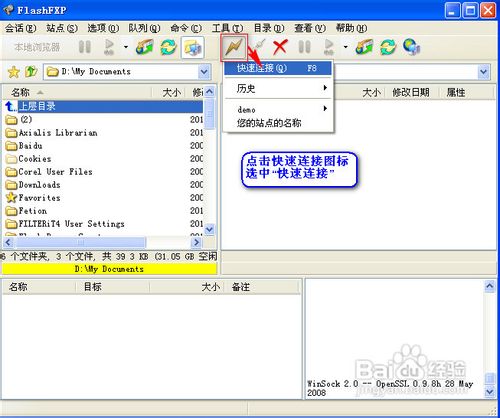Screen dimensions: 500x418
Task: Click the left pane pause icon
Action: point(85,47)
